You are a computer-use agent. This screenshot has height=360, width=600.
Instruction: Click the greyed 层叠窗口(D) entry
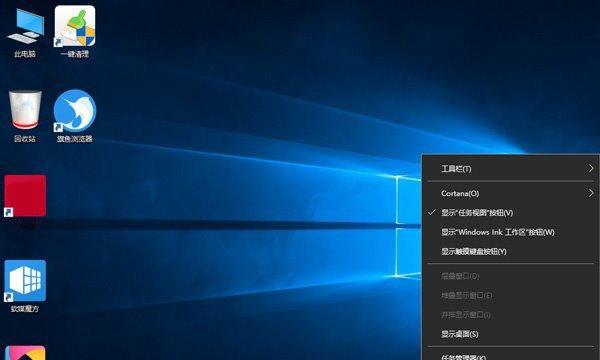pyautogui.click(x=511, y=276)
